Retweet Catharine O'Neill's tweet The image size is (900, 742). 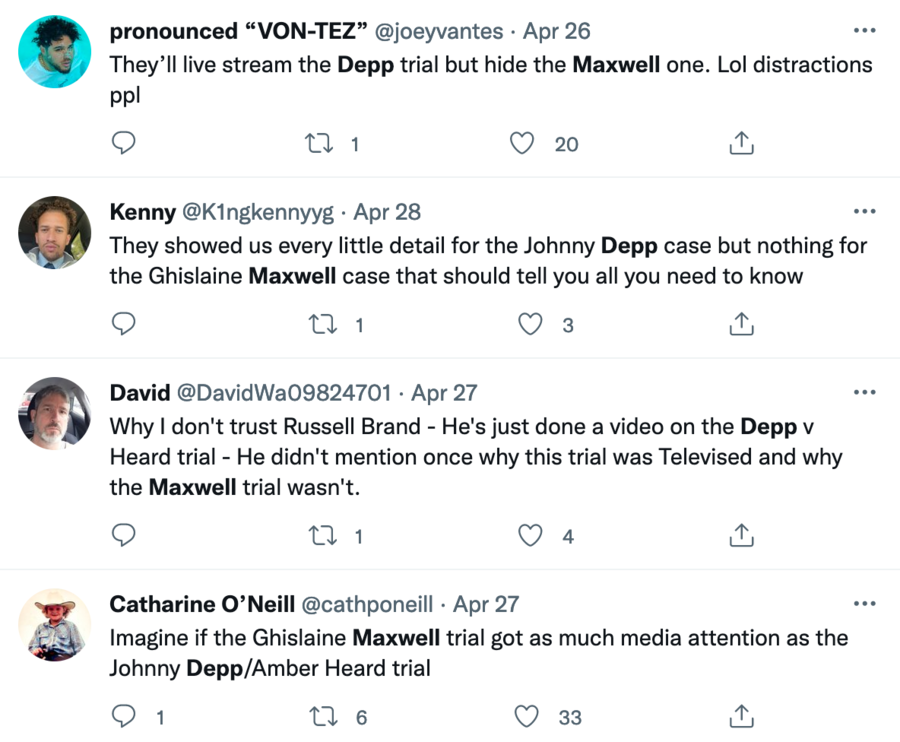coord(324,716)
